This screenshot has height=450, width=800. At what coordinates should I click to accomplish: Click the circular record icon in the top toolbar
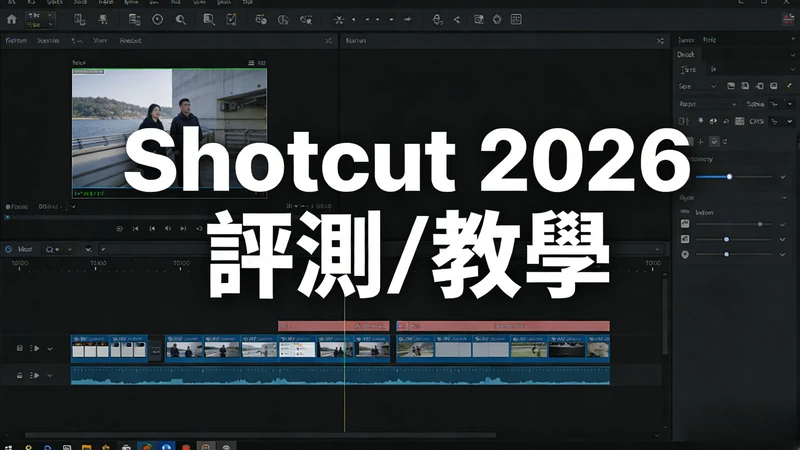pyautogui.click(x=158, y=19)
